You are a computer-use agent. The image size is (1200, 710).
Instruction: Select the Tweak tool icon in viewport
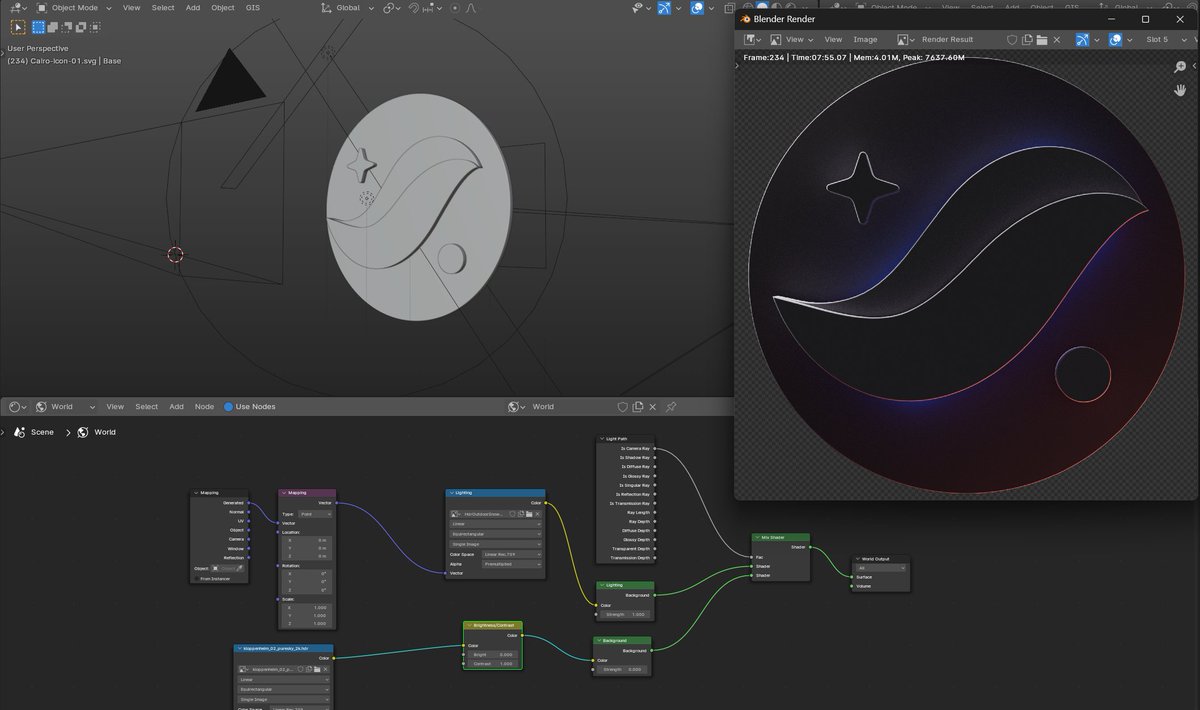18,27
